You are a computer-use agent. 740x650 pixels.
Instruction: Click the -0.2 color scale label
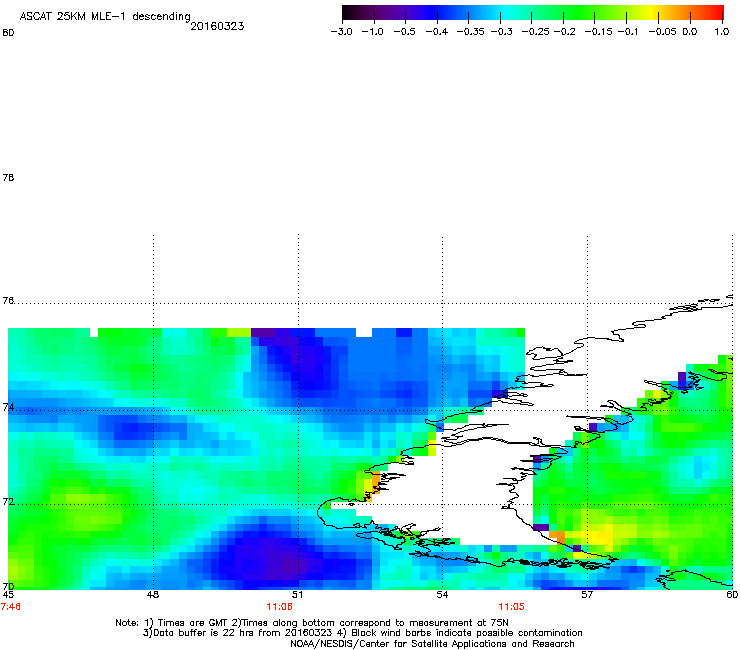(564, 32)
